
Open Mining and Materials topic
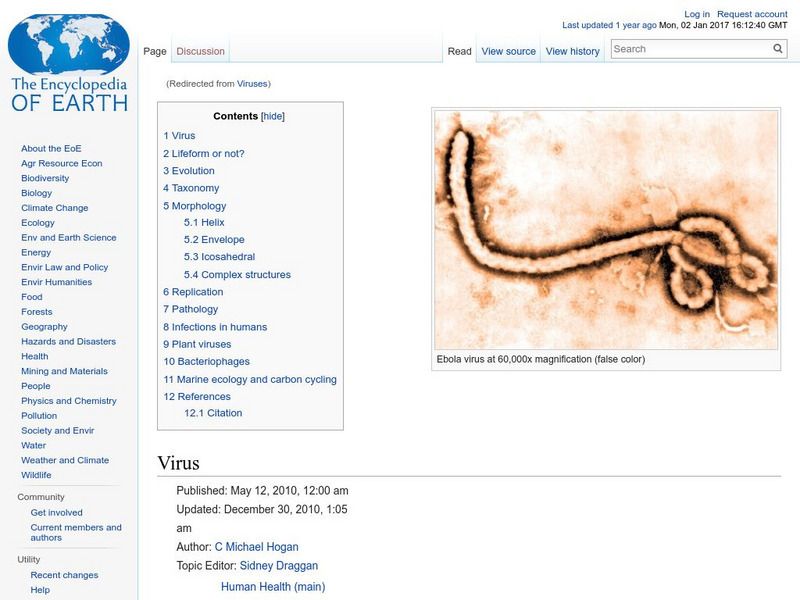pyautogui.click(x=64, y=371)
